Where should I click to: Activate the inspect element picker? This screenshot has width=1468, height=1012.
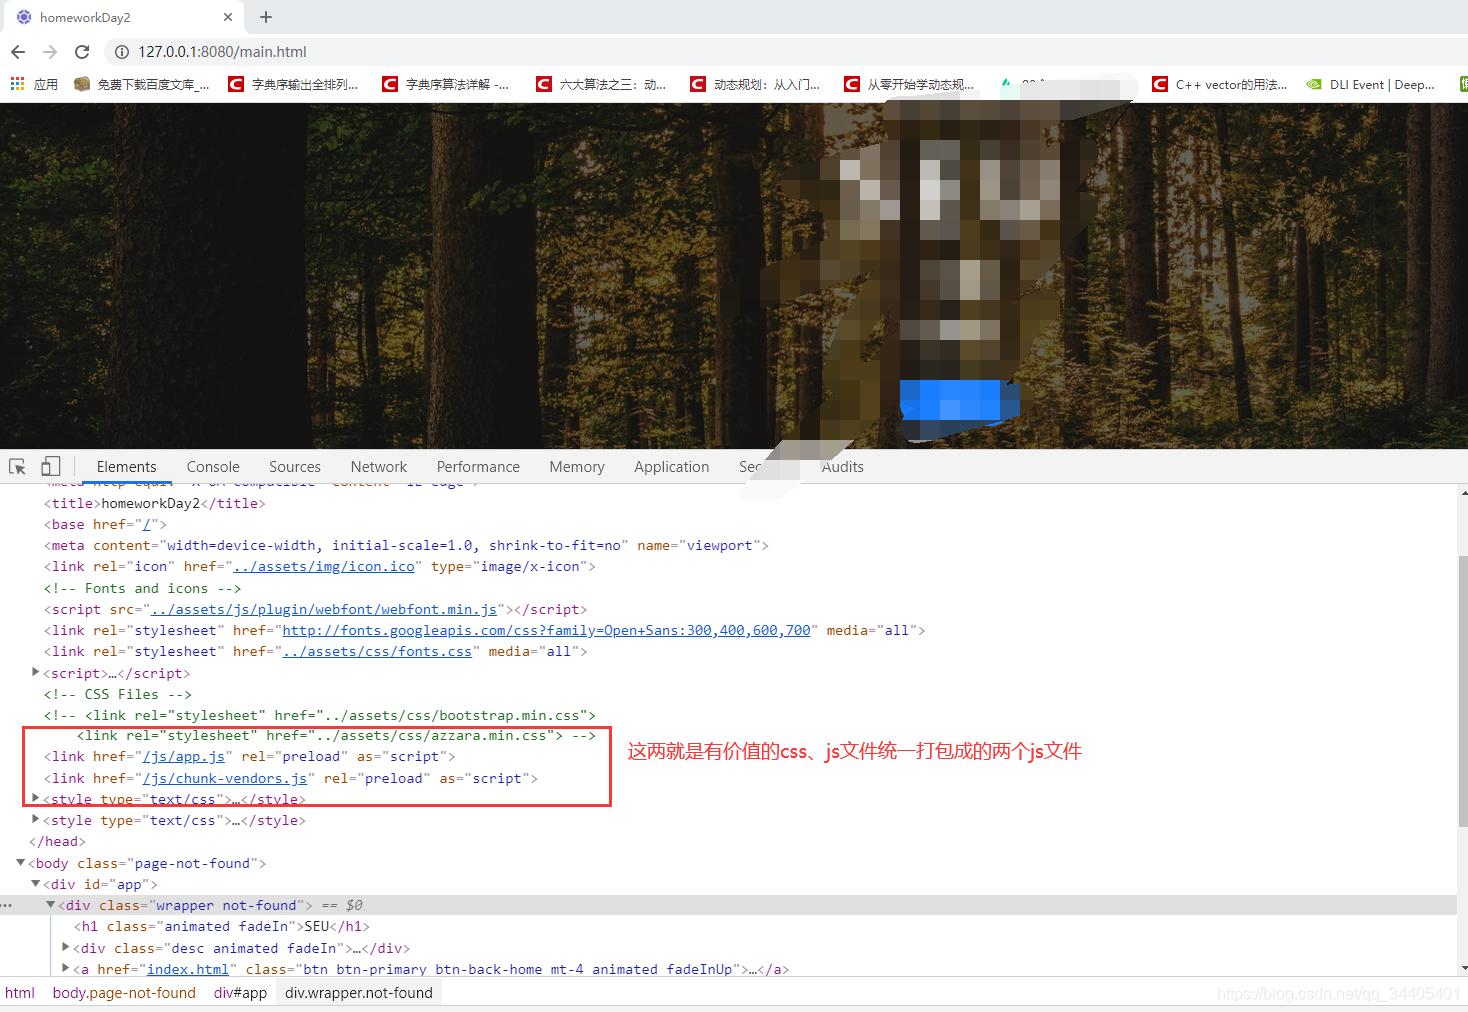(17, 467)
